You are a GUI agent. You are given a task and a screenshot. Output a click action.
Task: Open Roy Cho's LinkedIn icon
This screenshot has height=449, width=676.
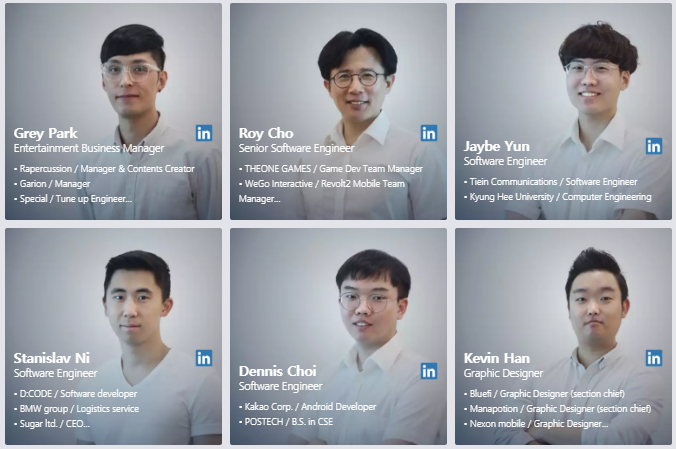429,133
